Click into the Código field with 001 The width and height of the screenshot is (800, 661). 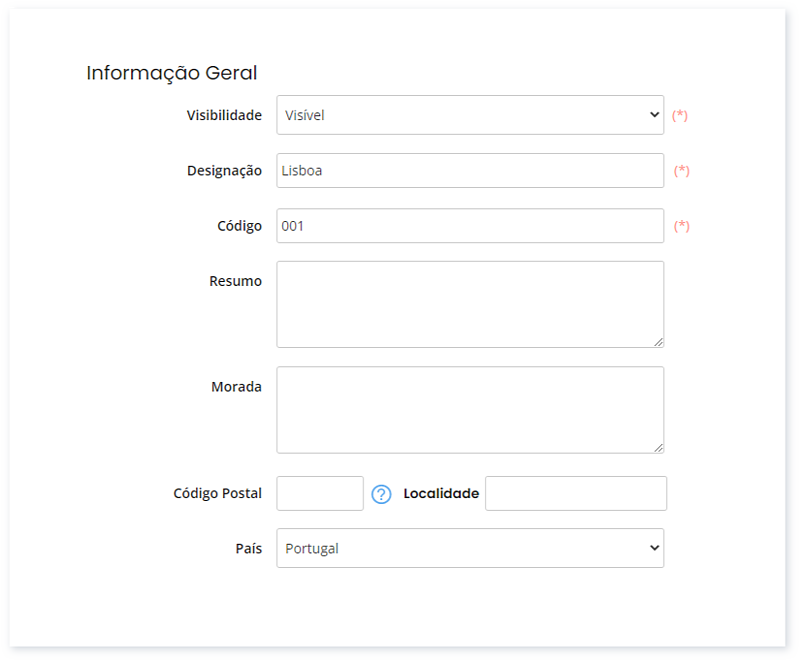pos(469,226)
